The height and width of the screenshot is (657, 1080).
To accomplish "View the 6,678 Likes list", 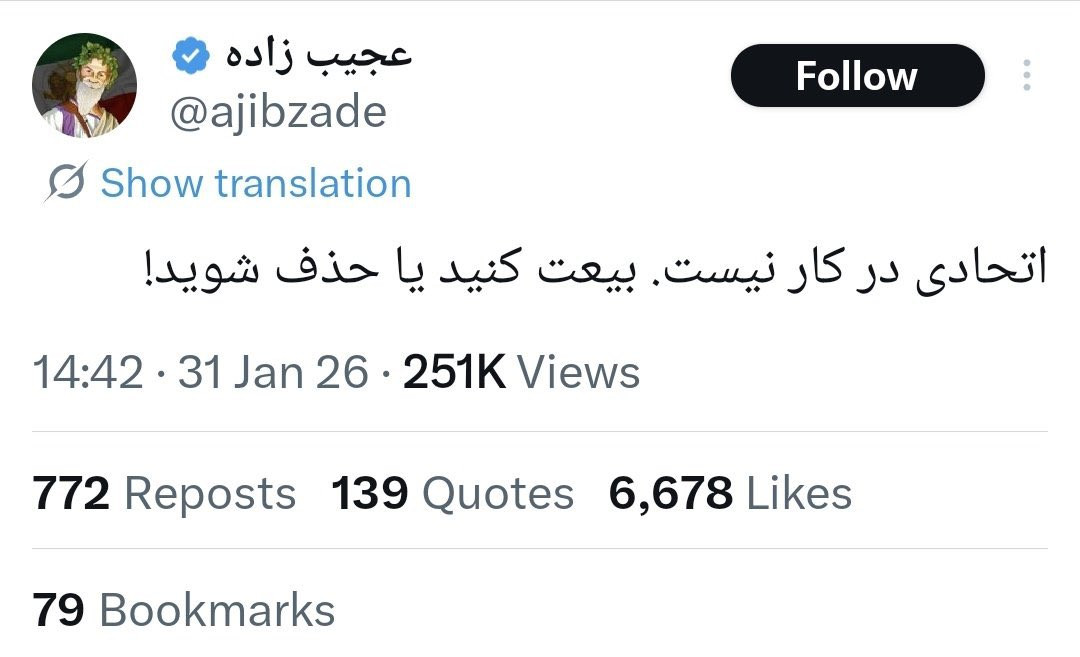I will click(x=730, y=494).
